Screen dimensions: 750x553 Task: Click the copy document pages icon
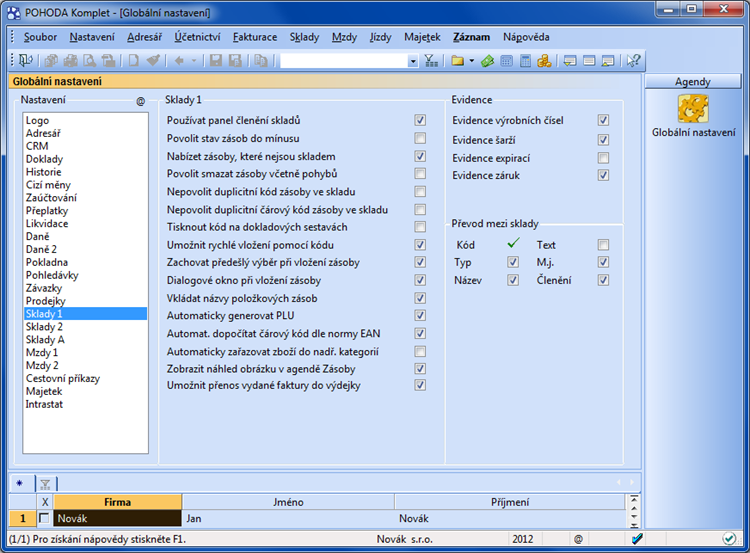click(261, 60)
